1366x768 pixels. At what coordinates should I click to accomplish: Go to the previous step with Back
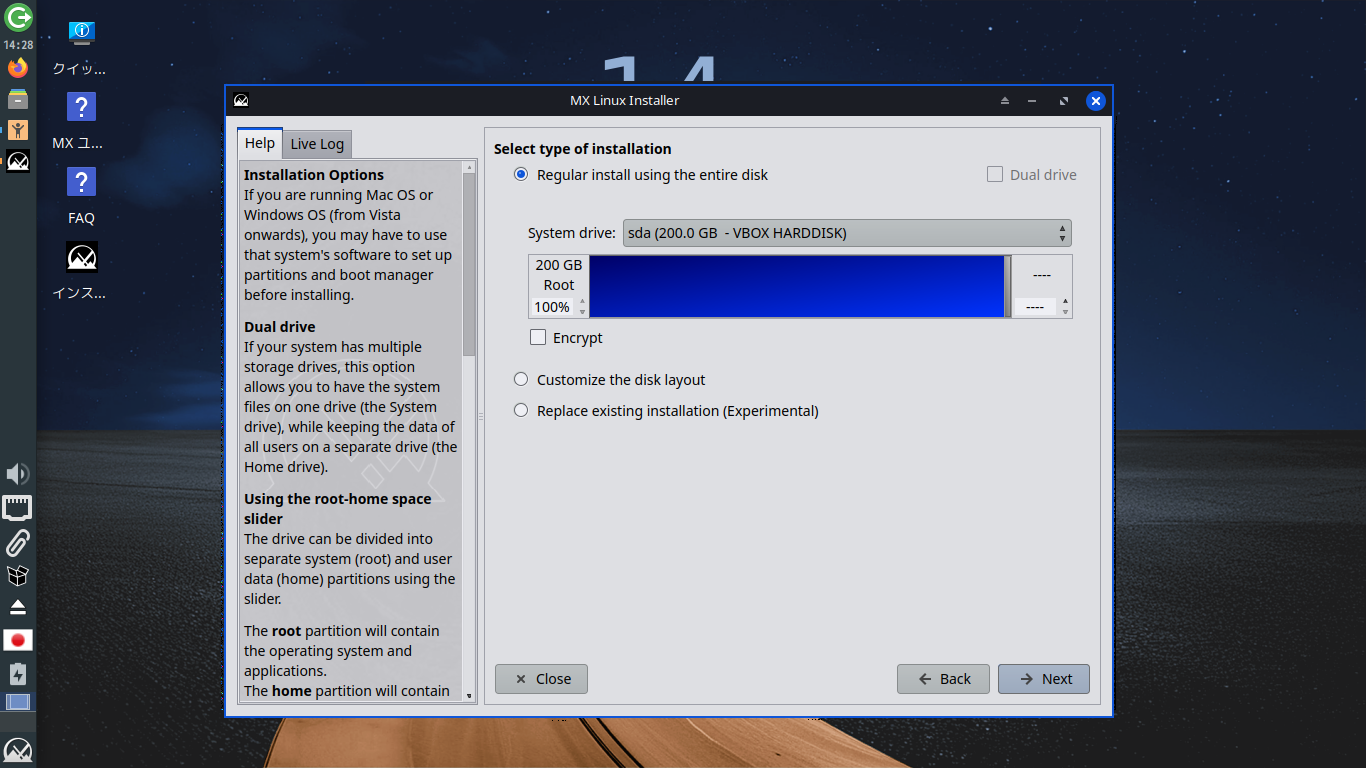[x=943, y=679]
